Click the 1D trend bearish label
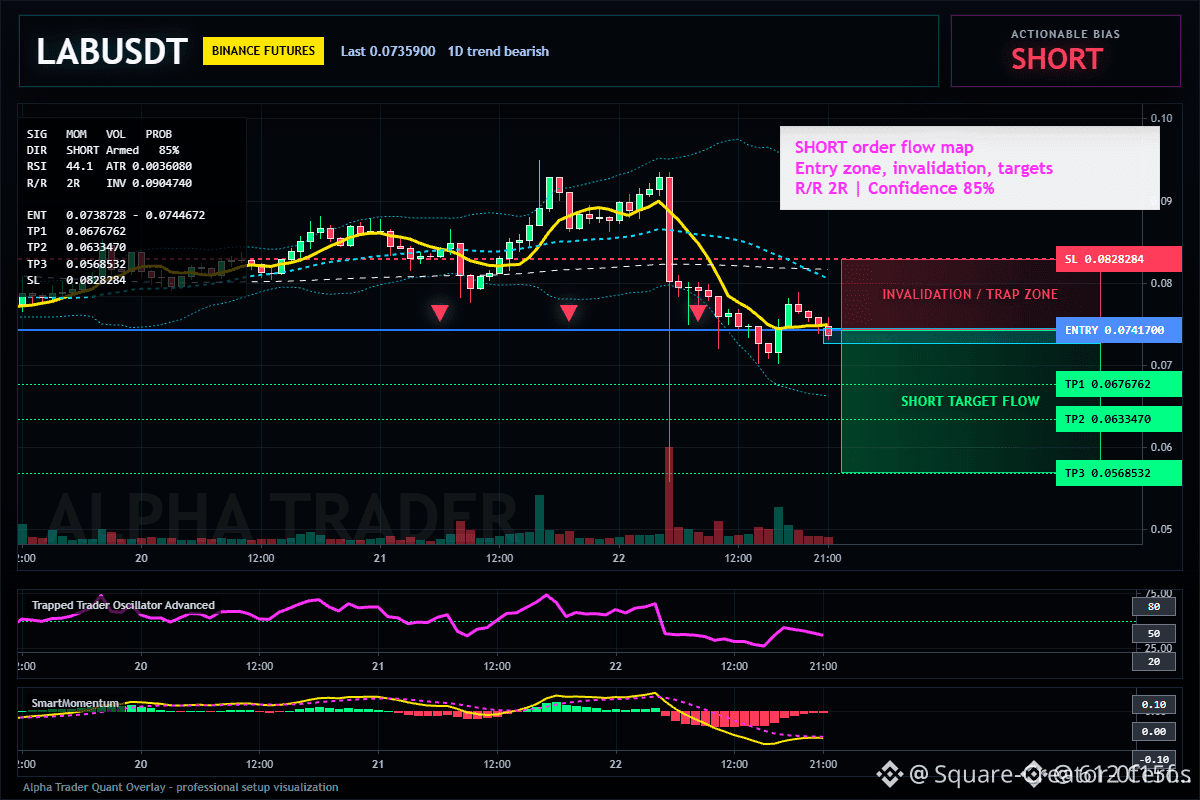 click(x=499, y=51)
